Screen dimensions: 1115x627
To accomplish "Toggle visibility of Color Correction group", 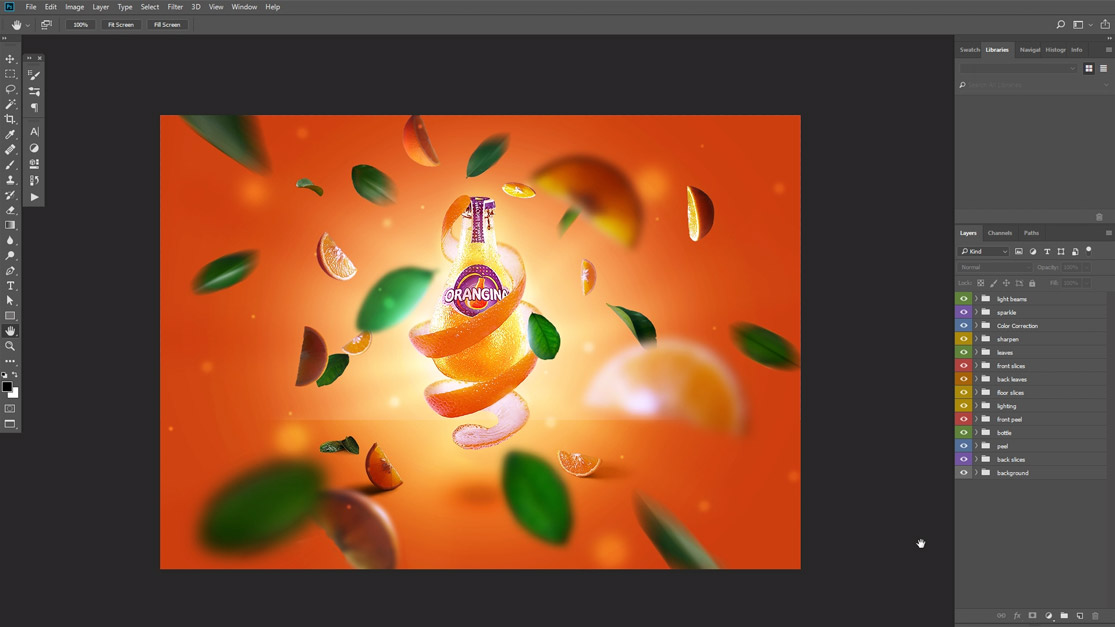I will click(964, 326).
